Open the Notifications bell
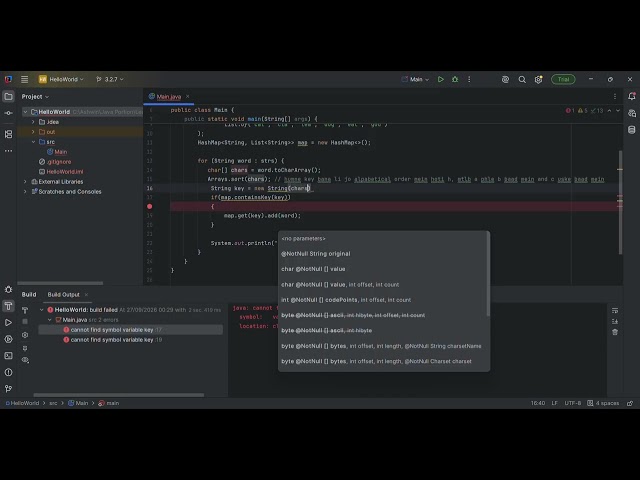 tap(631, 96)
